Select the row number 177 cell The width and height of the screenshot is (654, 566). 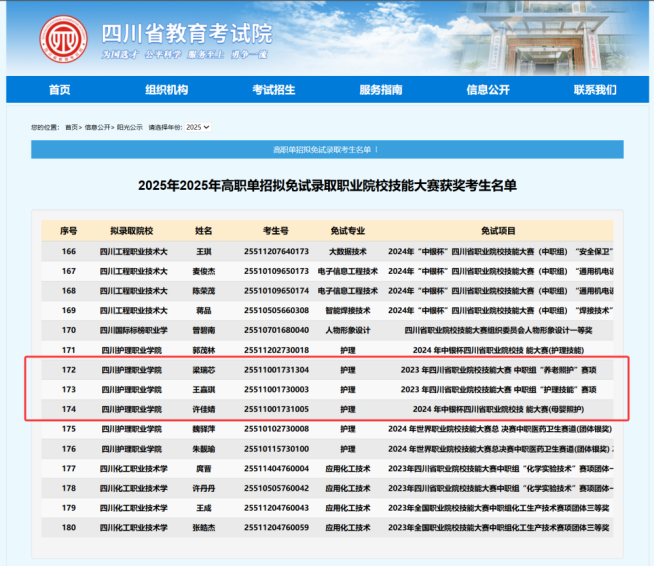pyautogui.click(x=69, y=468)
